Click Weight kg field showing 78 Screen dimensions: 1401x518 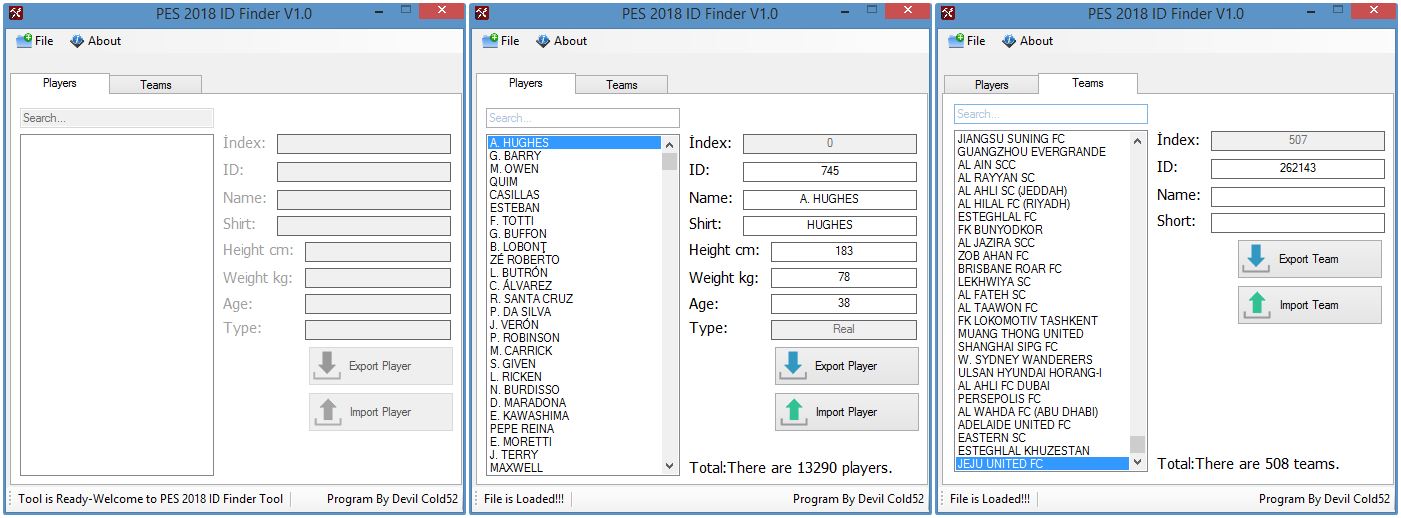point(843,277)
